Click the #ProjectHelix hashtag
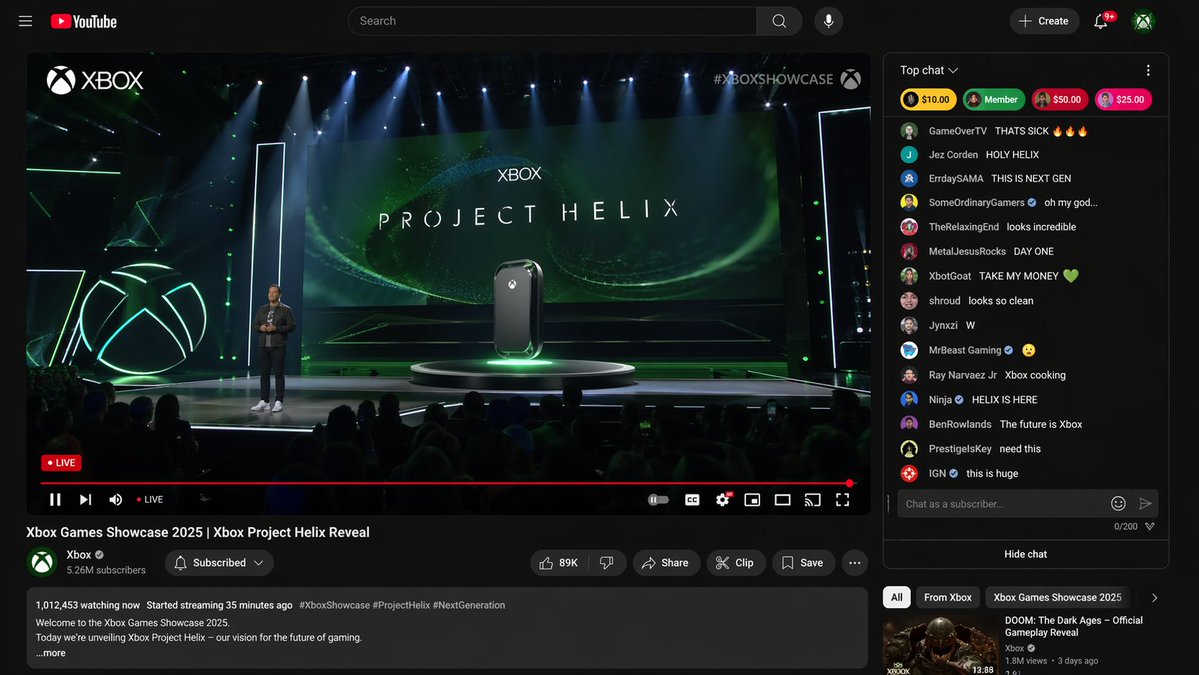This screenshot has width=1199, height=675. 401,605
